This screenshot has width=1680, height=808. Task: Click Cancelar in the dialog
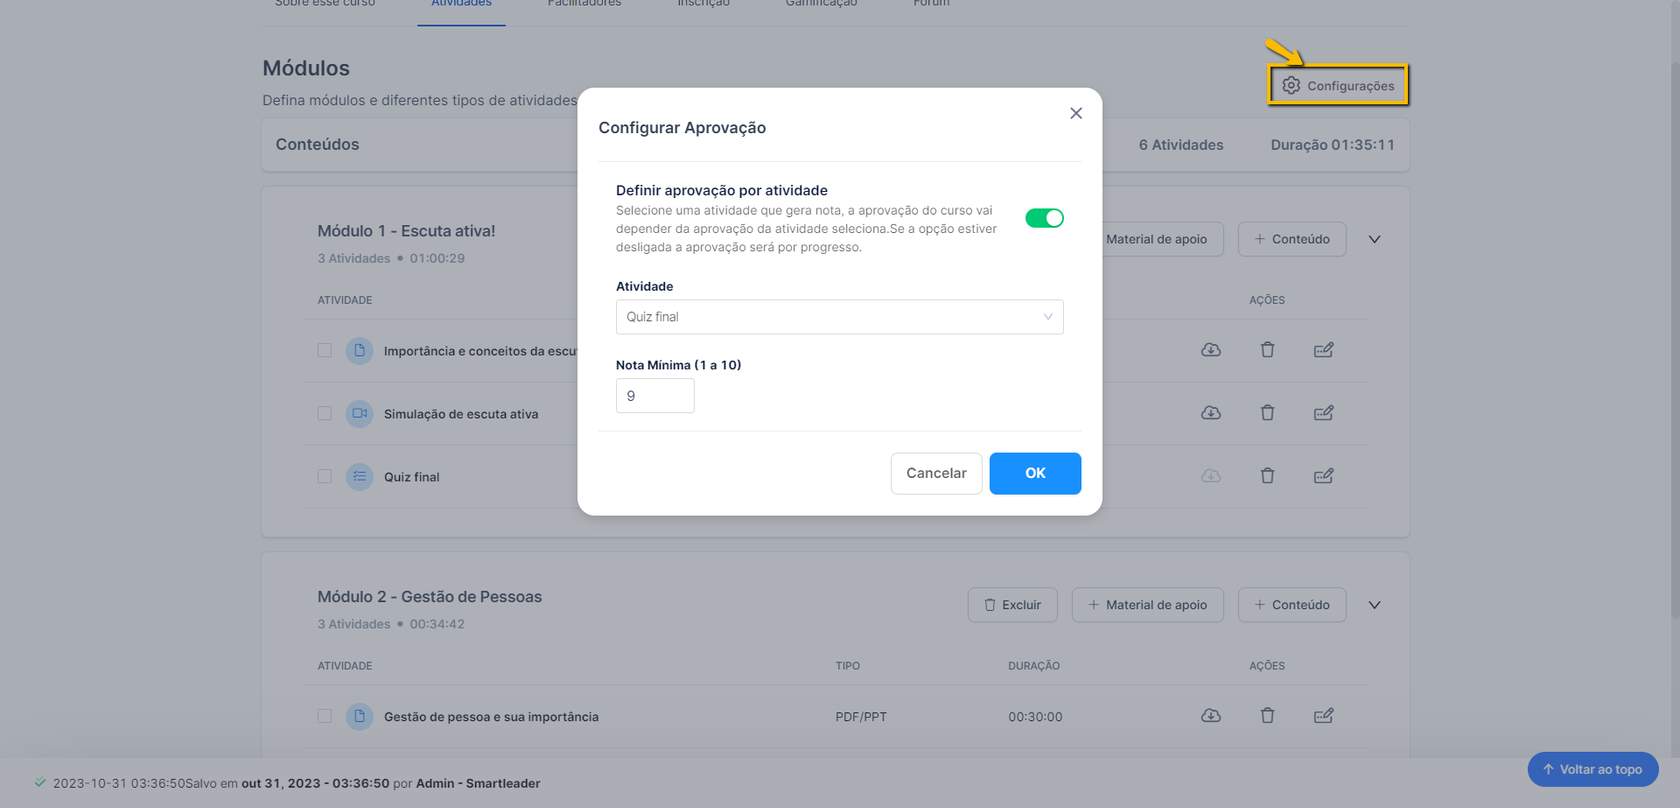click(x=936, y=473)
